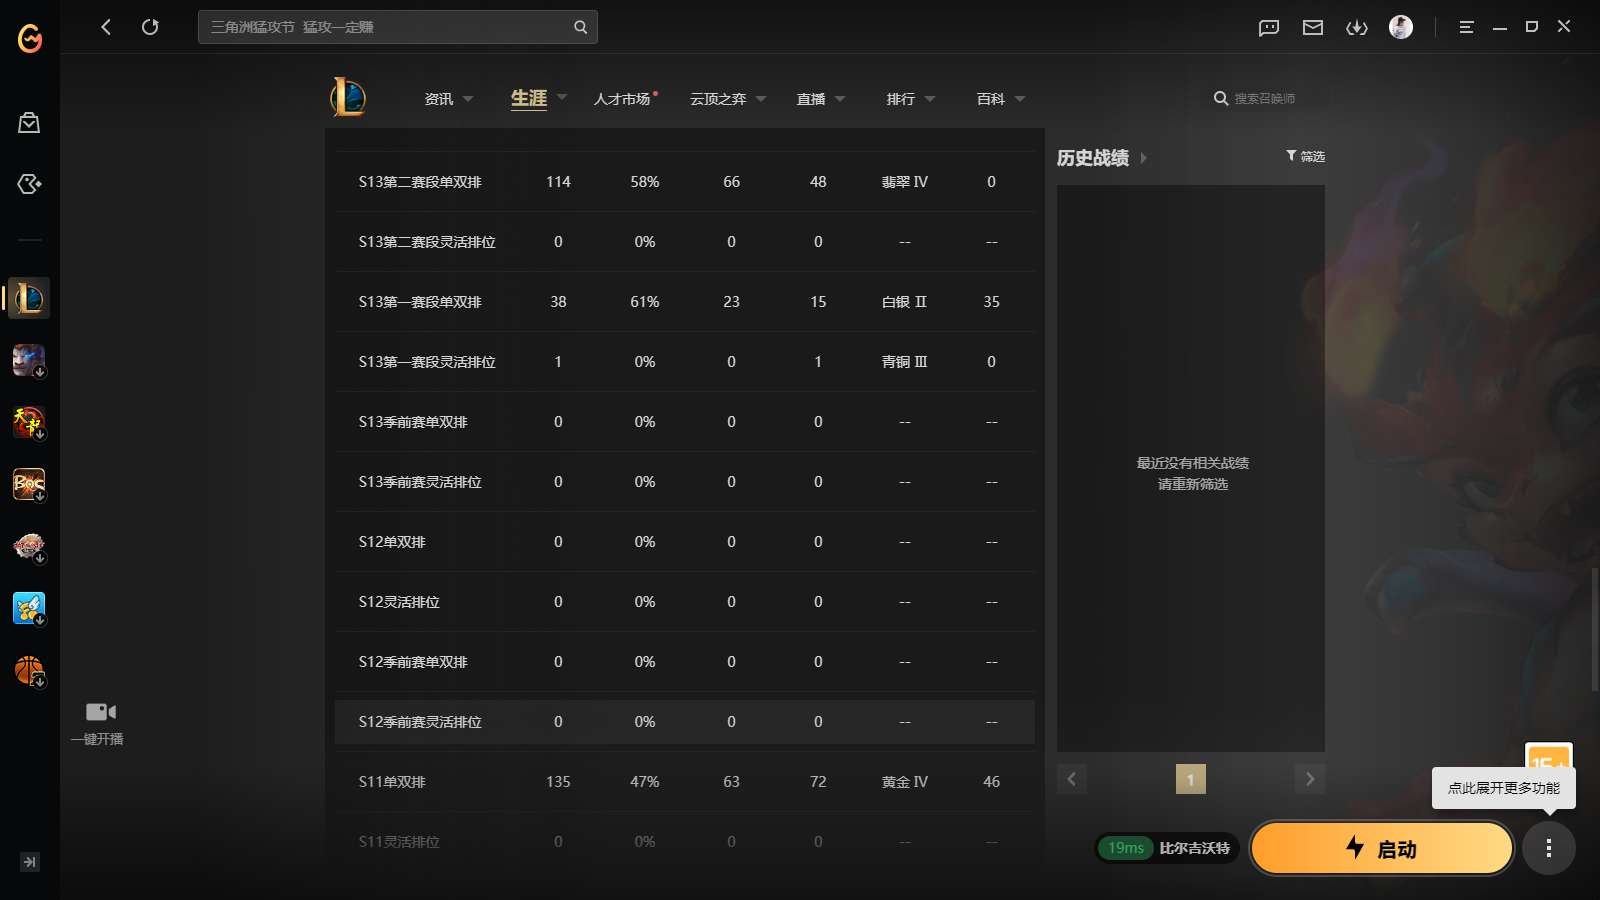The height and width of the screenshot is (900, 1600).
Task: Open the 云顶之弈 tab
Action: click(718, 99)
